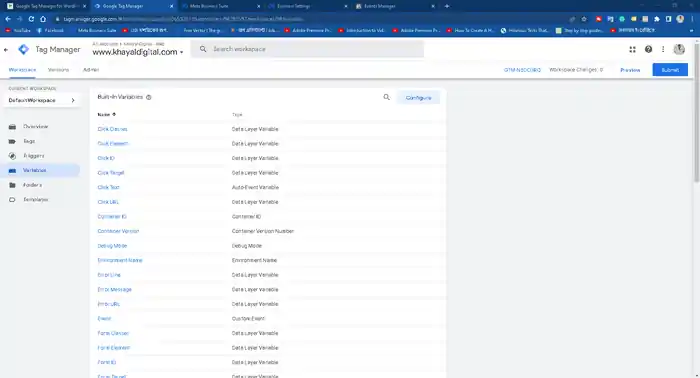
Task: Expand the Default Workspace selector chevron
Action: 73,100
